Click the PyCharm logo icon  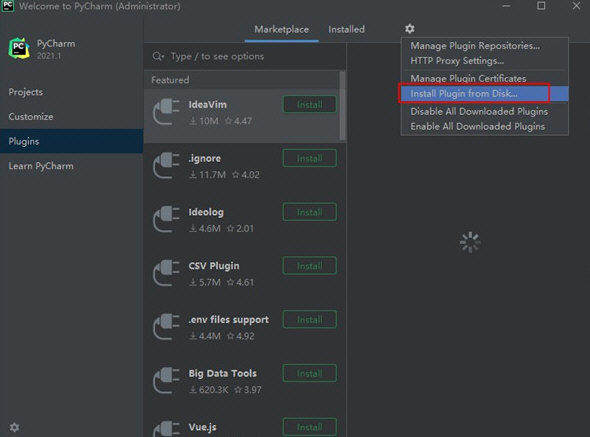(x=19, y=49)
